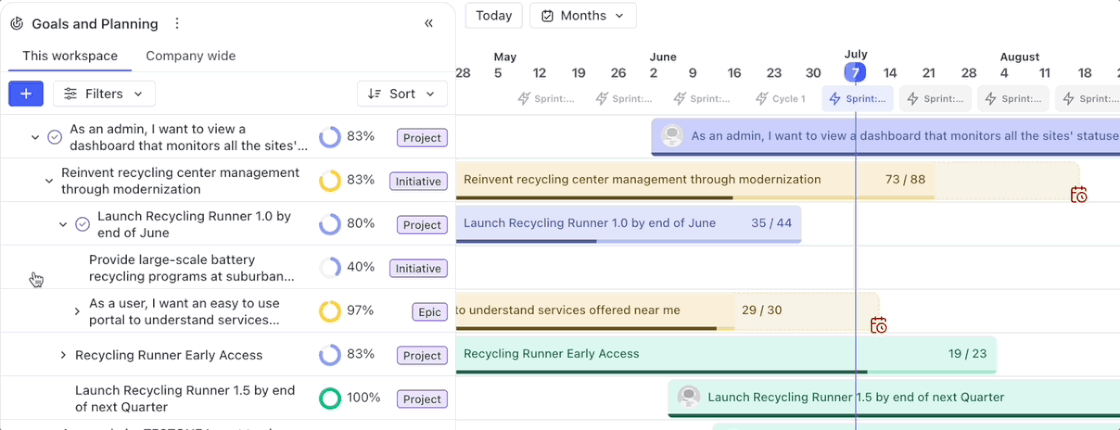Open the Filters button
1120x430 pixels.
(x=104, y=93)
